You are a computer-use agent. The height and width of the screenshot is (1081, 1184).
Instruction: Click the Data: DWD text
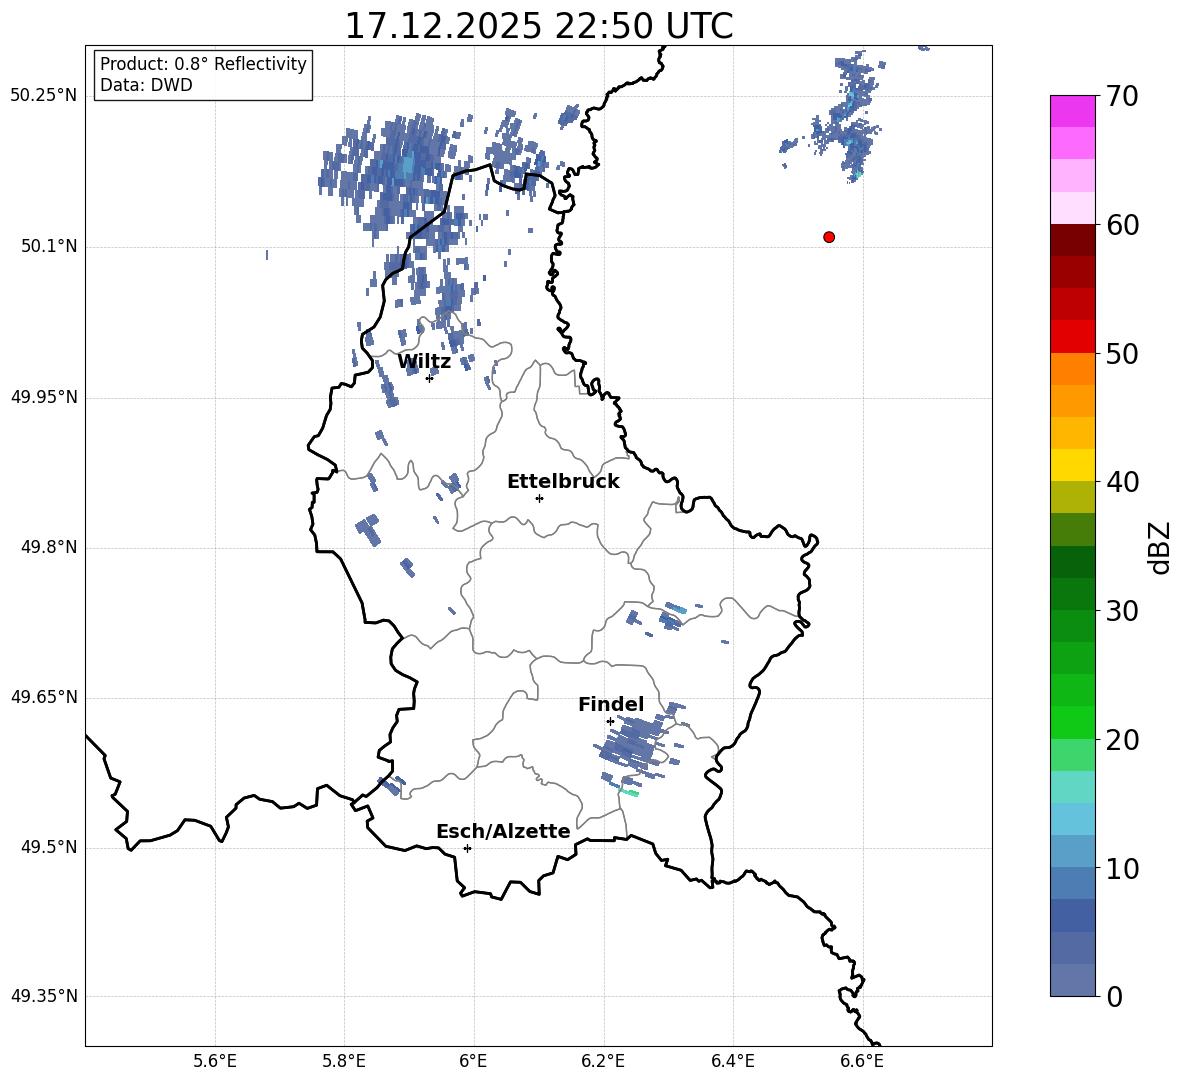tap(146, 85)
